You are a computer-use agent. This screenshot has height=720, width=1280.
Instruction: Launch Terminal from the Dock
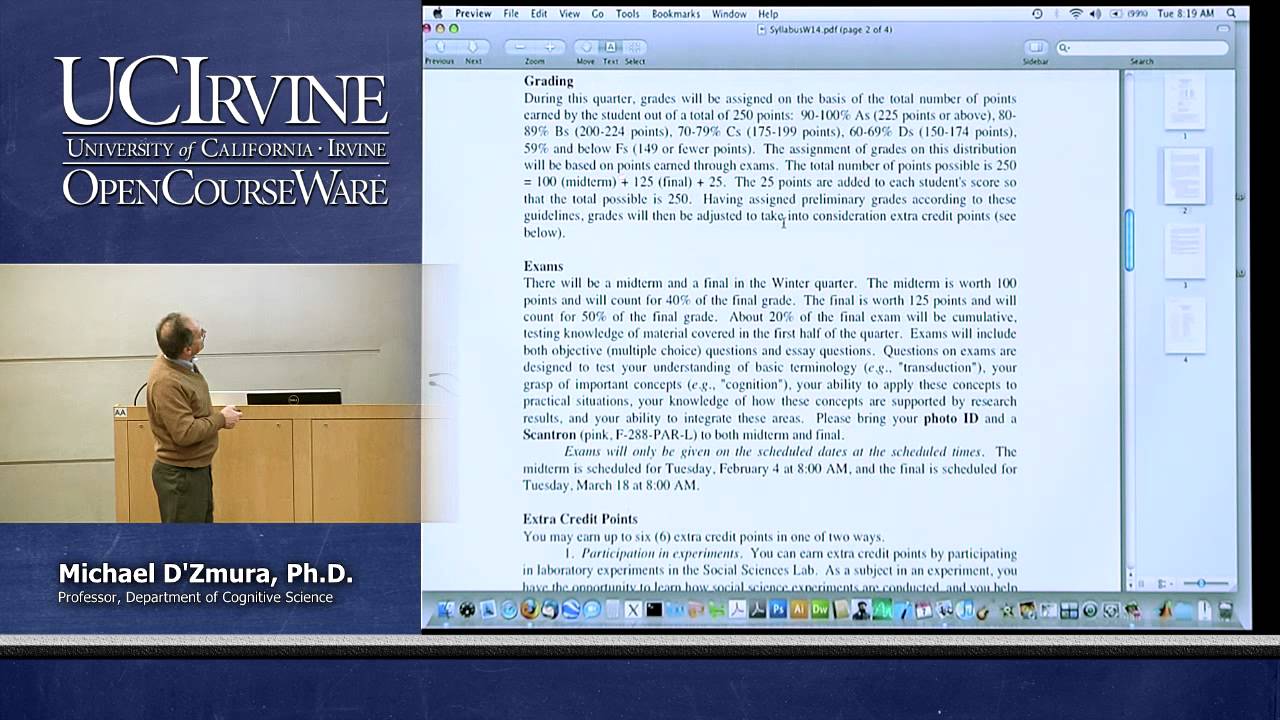pyautogui.click(x=654, y=610)
